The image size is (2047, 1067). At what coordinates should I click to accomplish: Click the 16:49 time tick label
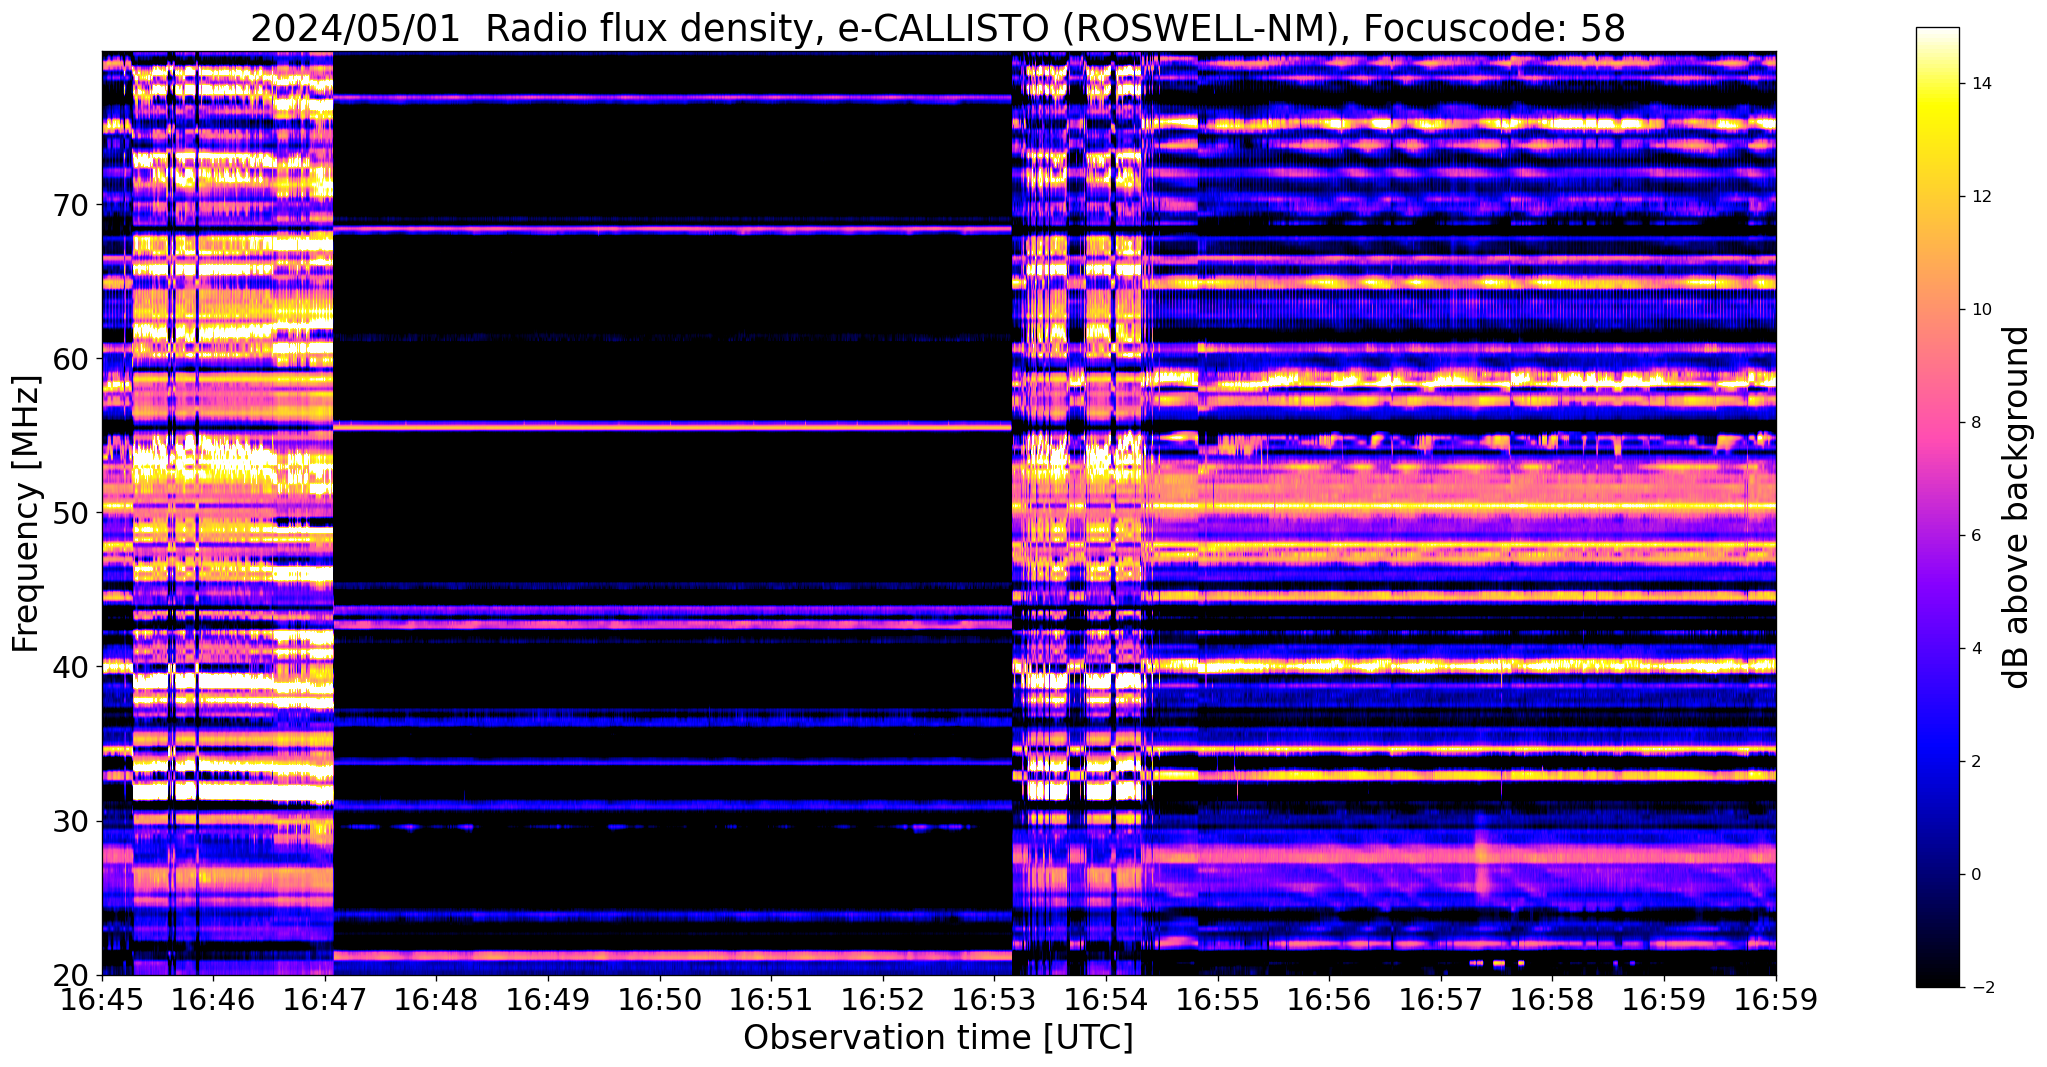[x=548, y=1000]
